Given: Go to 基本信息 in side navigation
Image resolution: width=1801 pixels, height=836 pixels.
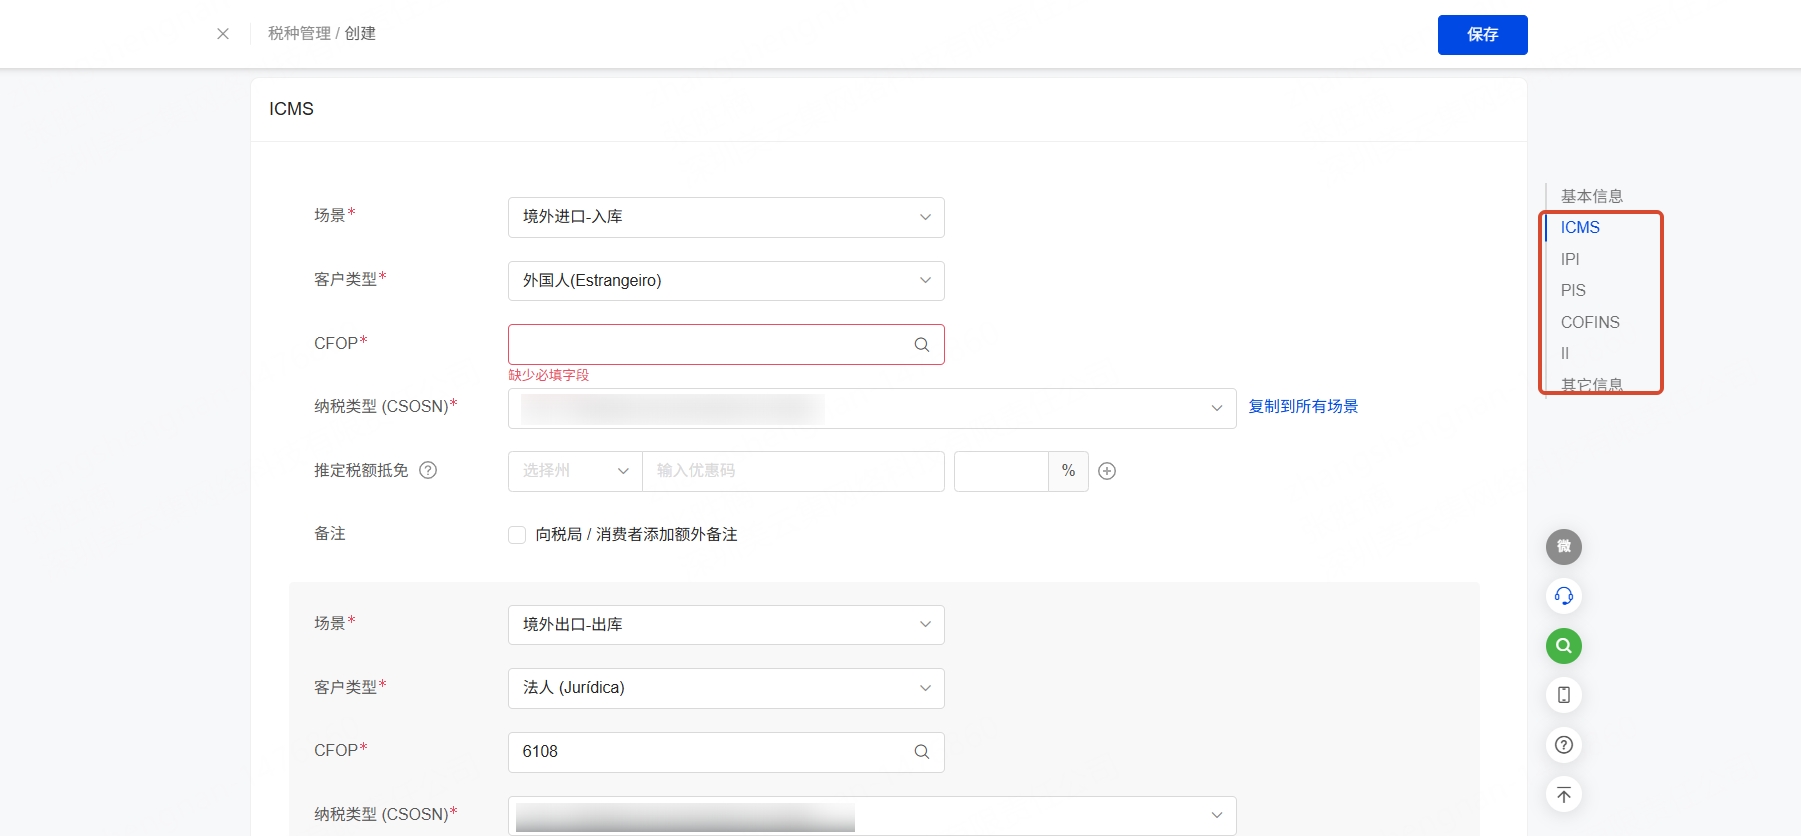Looking at the screenshot, I should click(1592, 196).
